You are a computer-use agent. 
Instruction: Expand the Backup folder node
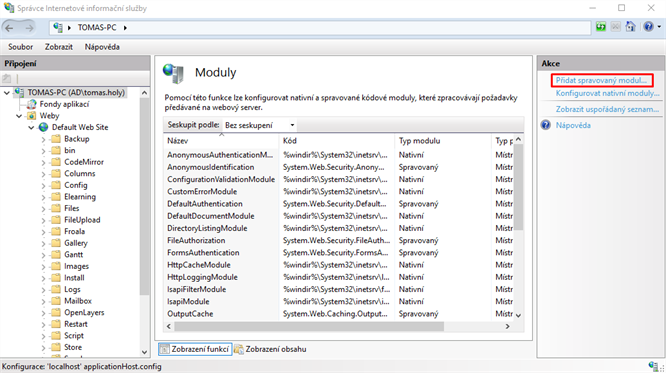coord(43,139)
